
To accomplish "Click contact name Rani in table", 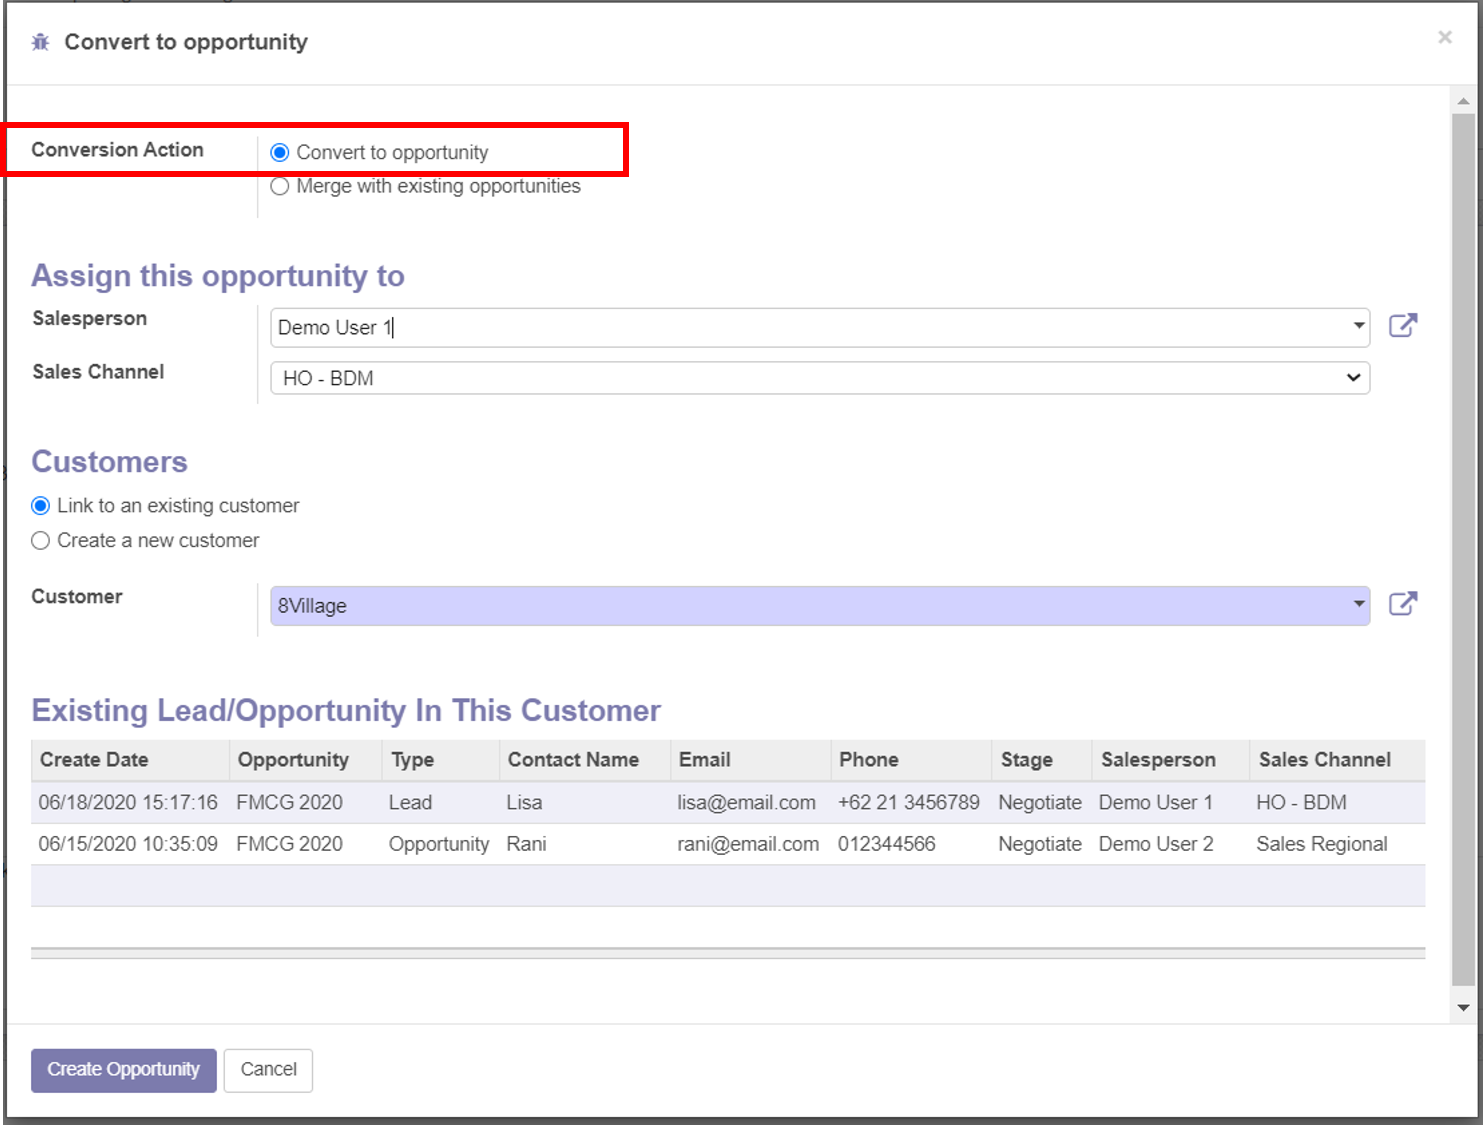I will tap(526, 844).
